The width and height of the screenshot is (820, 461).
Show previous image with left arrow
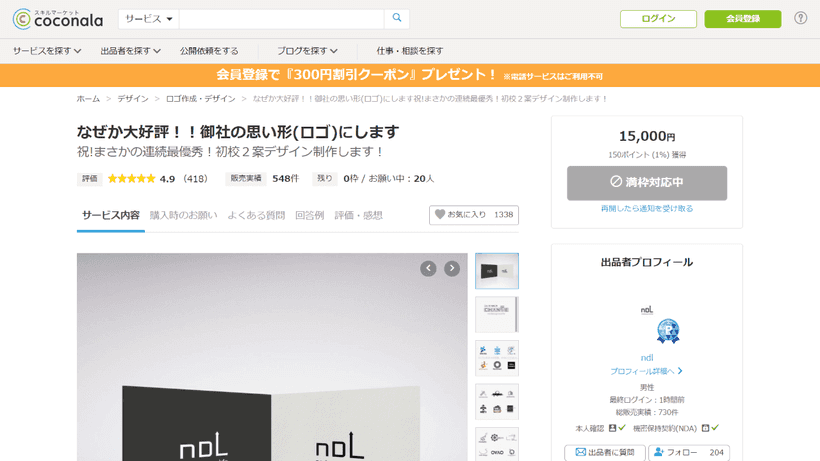[428, 268]
